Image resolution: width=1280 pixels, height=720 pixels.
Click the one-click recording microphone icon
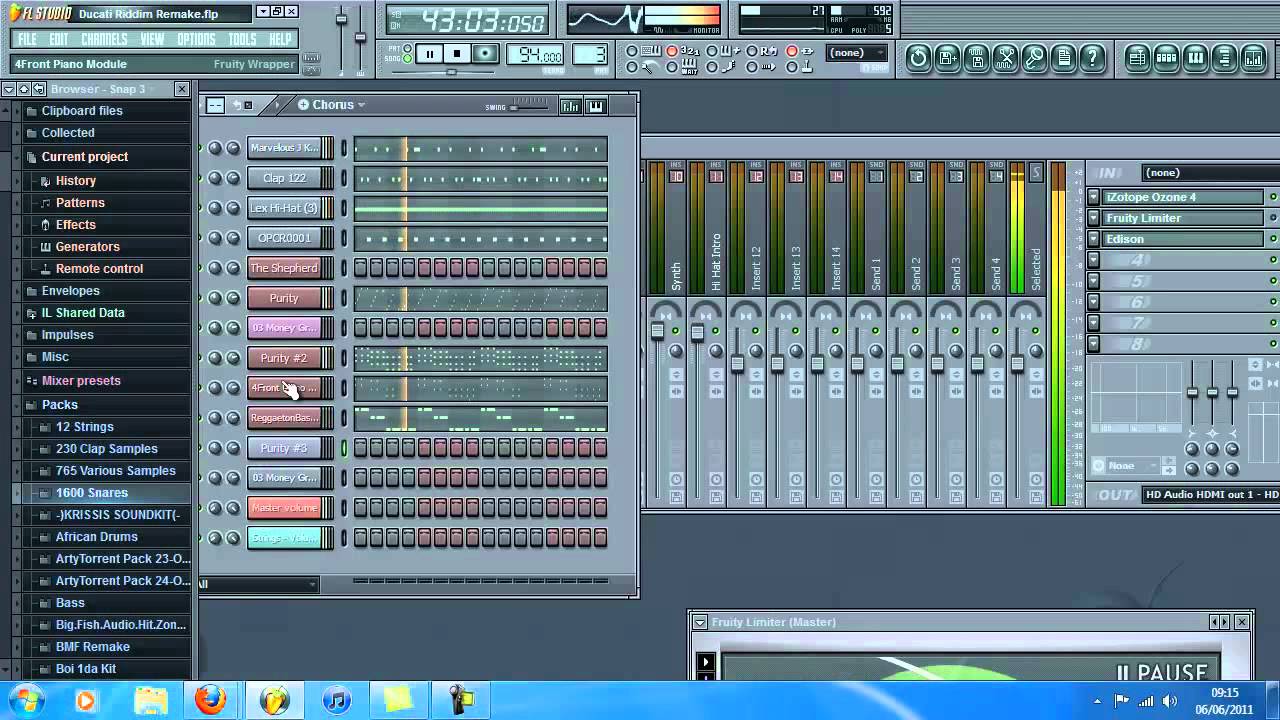[1035, 58]
